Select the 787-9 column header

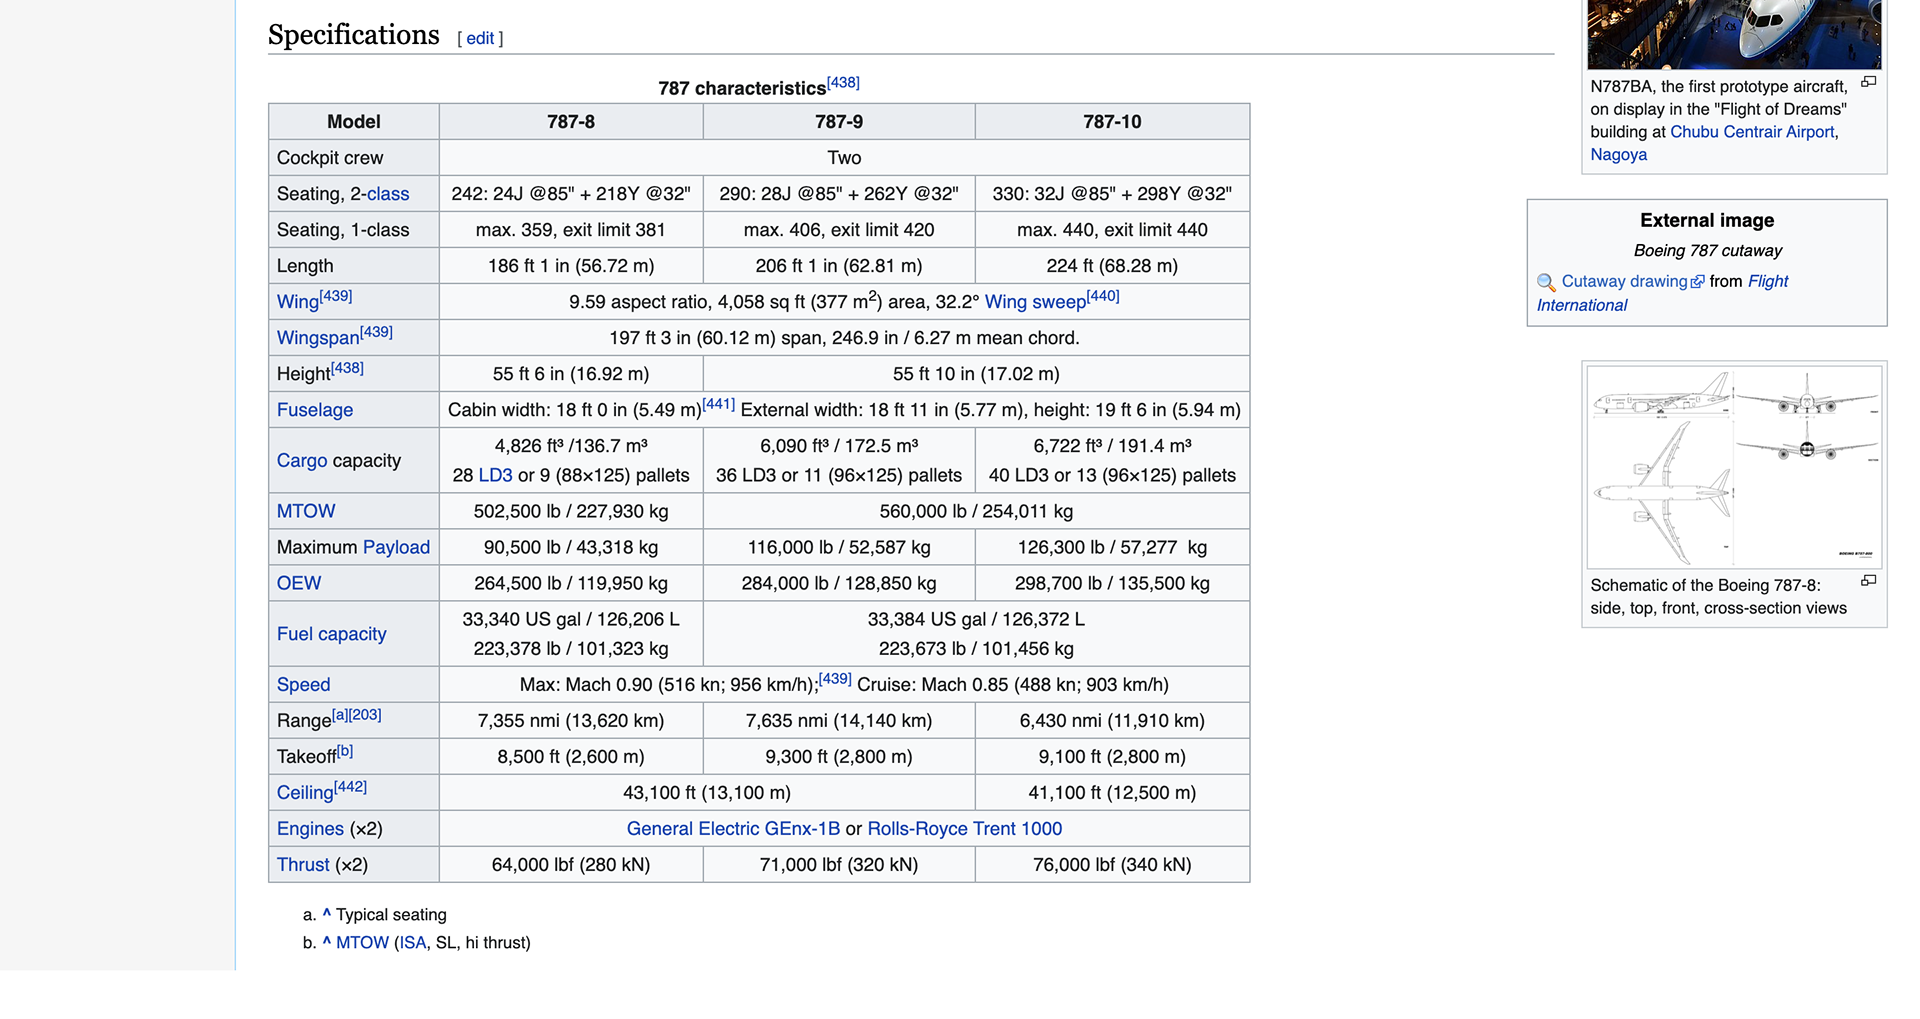tap(839, 122)
